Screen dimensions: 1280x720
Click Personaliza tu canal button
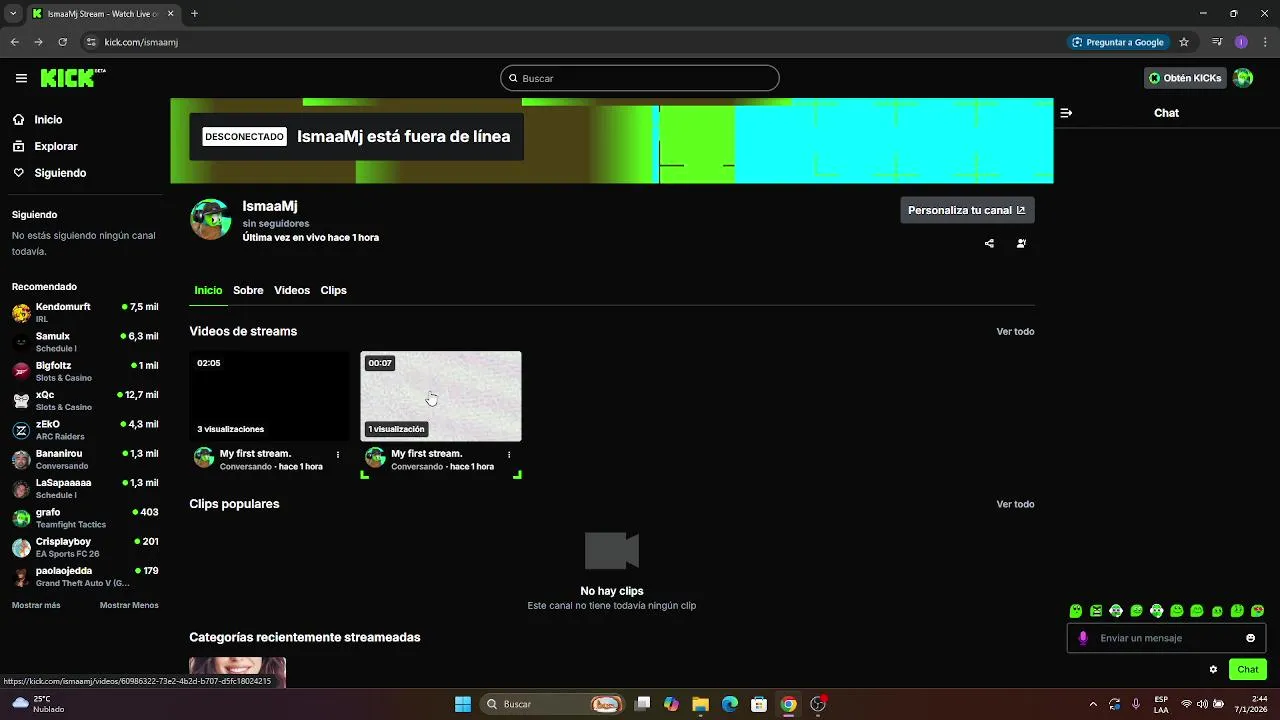967,210
